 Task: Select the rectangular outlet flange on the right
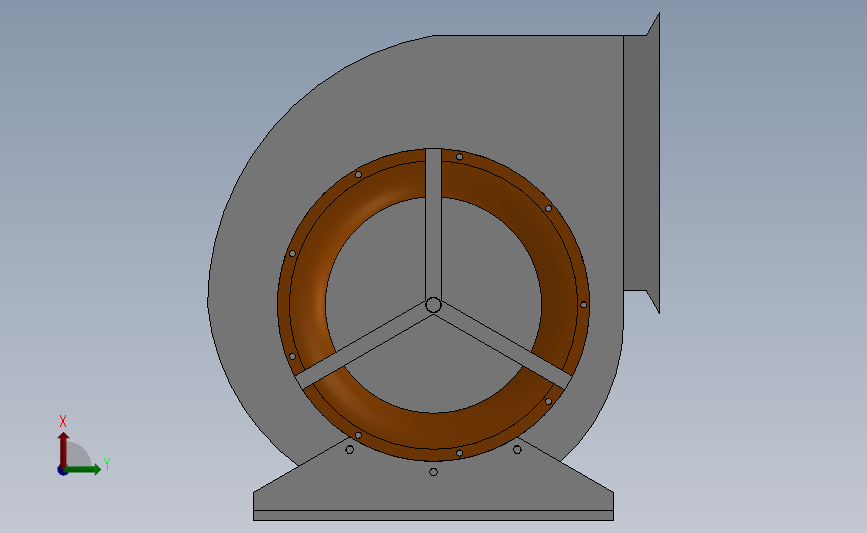coord(641,163)
